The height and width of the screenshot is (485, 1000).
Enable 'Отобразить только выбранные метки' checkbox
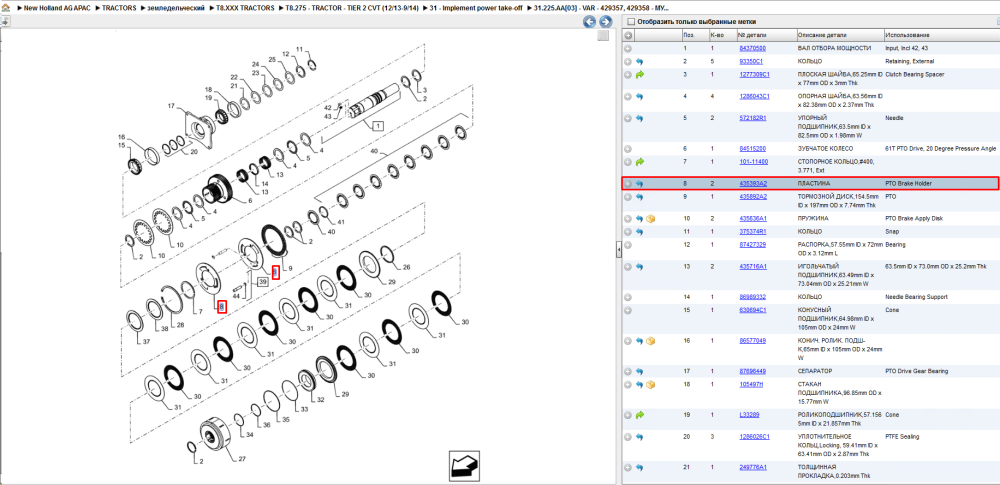631,22
